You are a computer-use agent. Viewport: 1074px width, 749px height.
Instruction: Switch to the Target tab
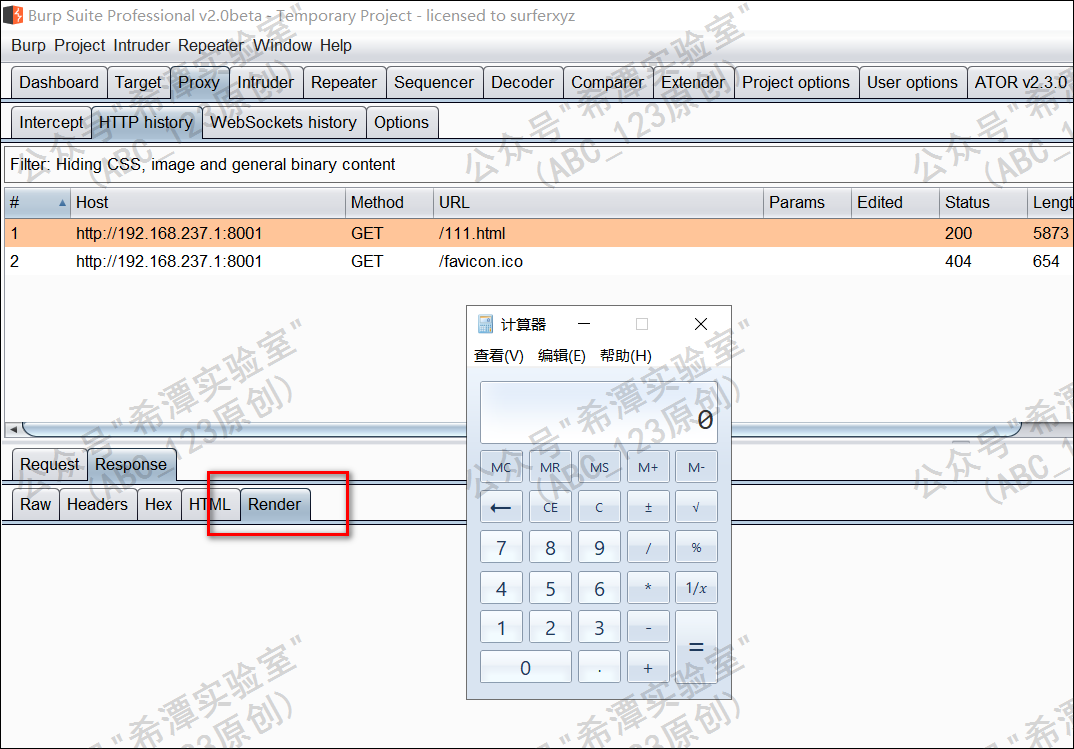pos(138,83)
